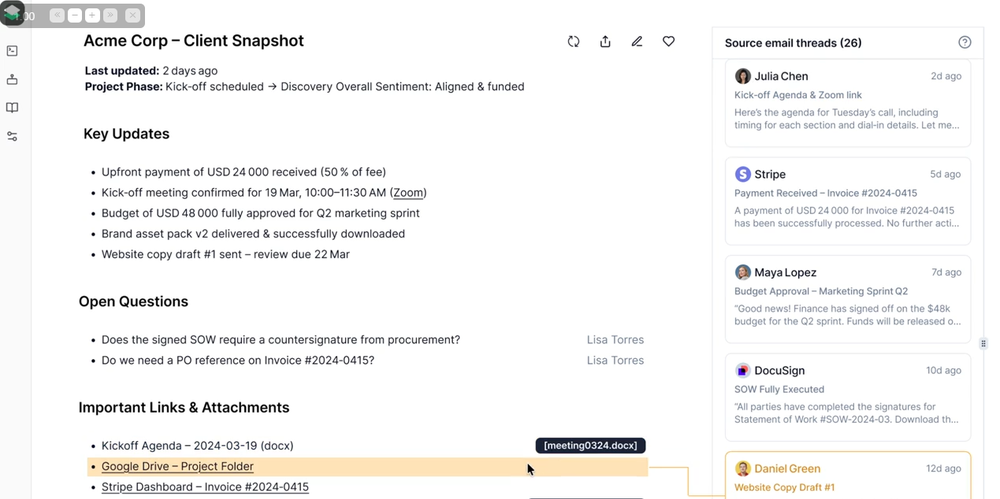
Task: Open Maya Lopez Budget Approval email card
Action: pos(848,299)
